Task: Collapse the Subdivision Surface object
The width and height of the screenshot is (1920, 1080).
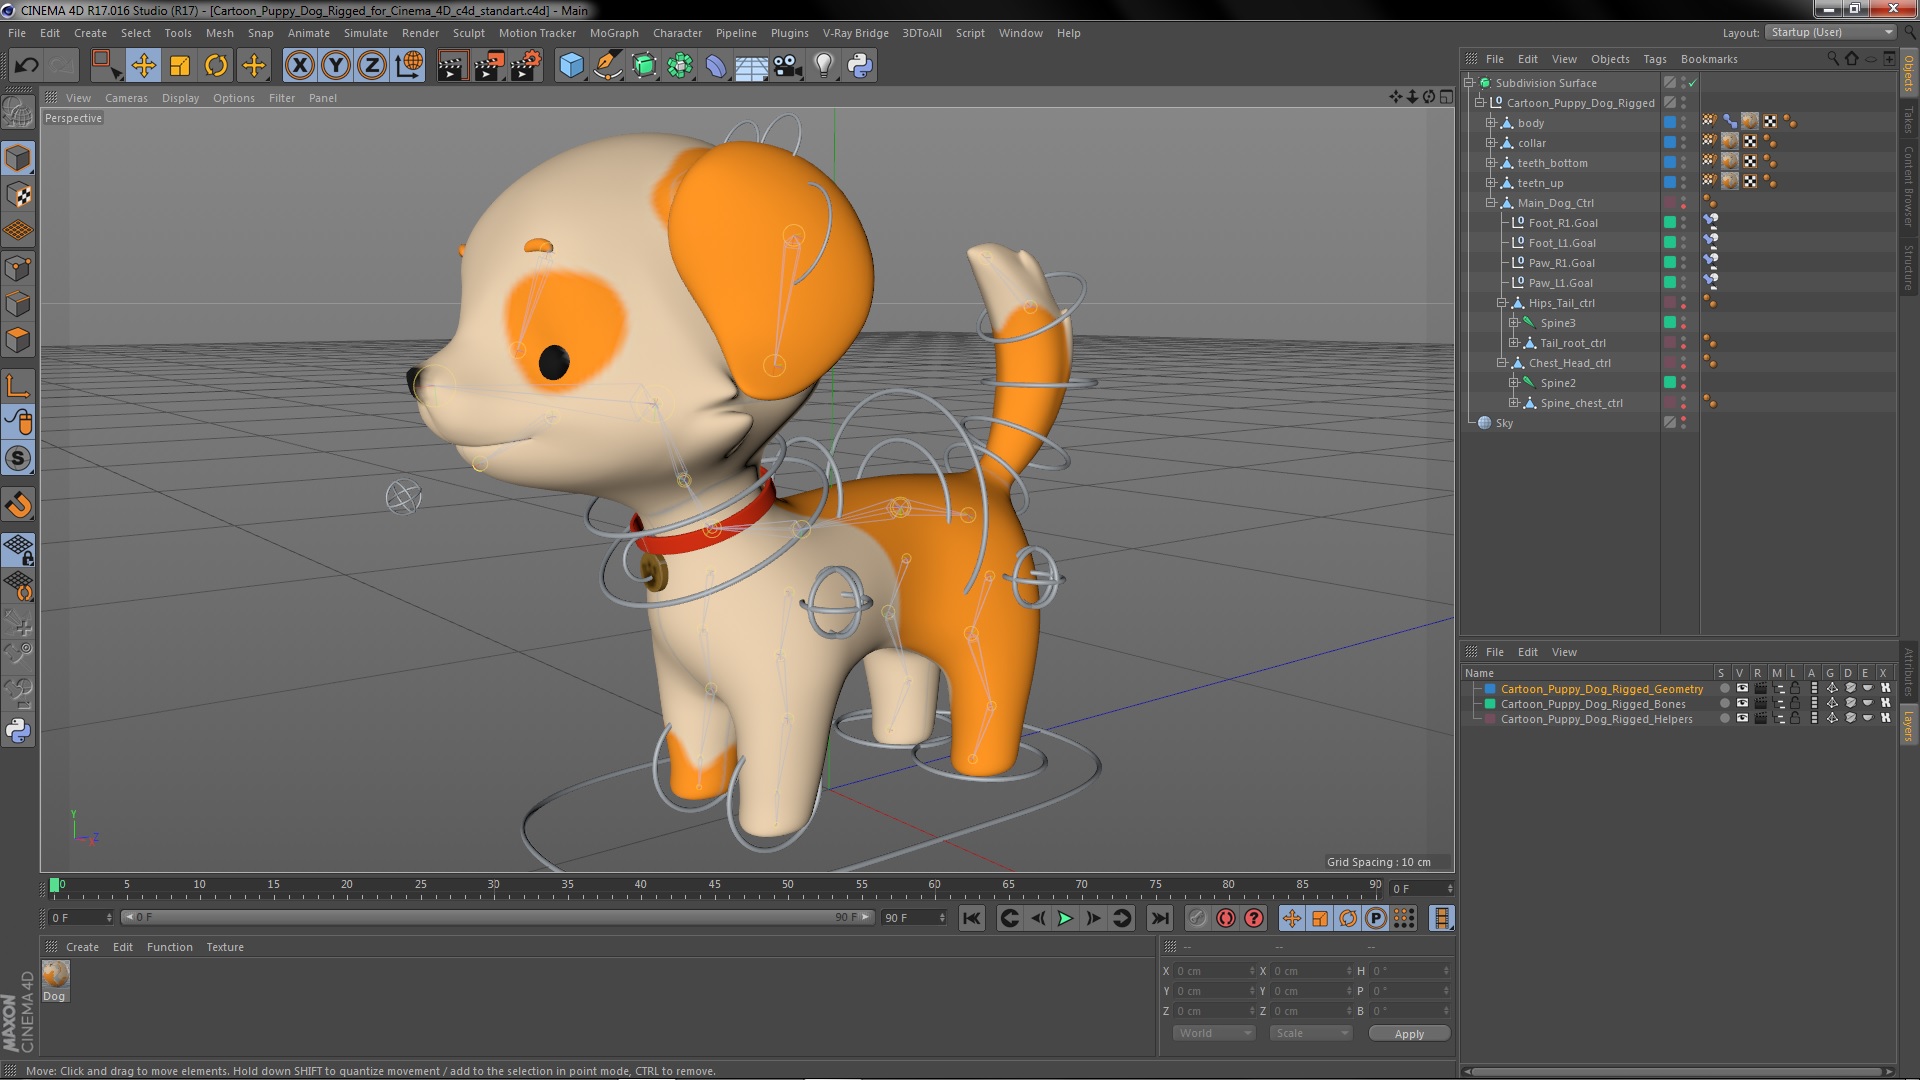Action: (x=1469, y=83)
